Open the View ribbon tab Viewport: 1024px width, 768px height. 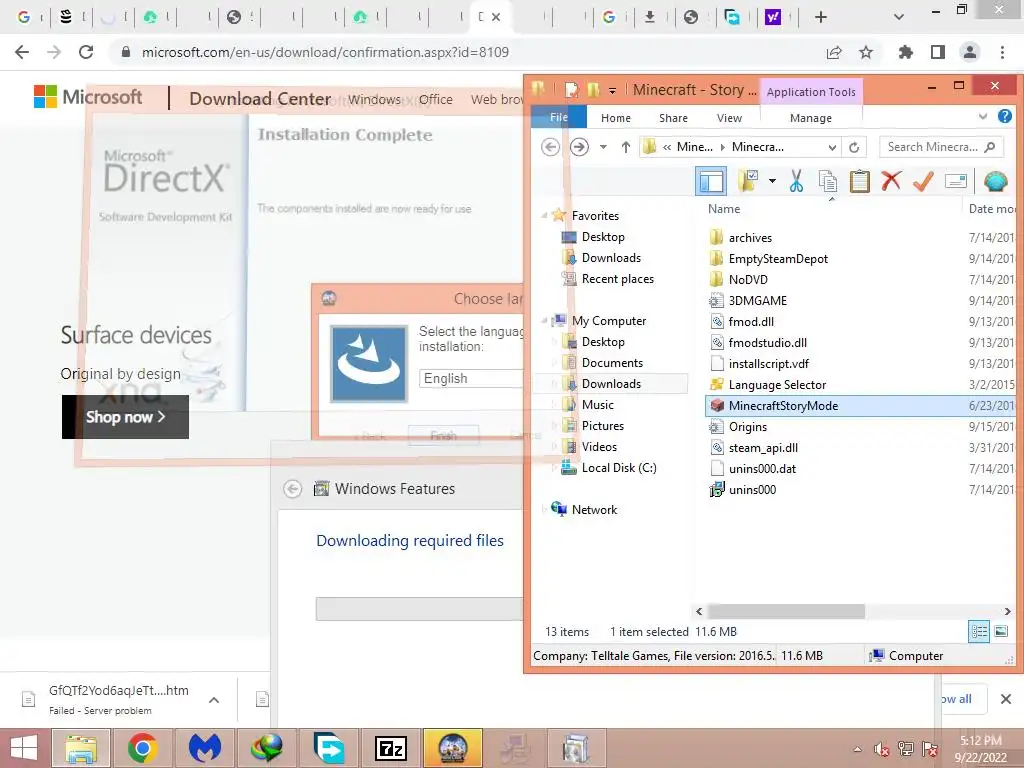tap(729, 118)
